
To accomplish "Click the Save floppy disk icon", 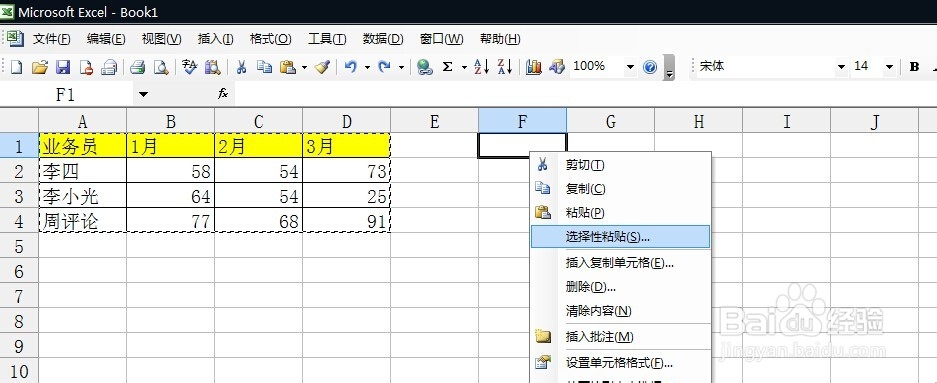I will [63, 68].
